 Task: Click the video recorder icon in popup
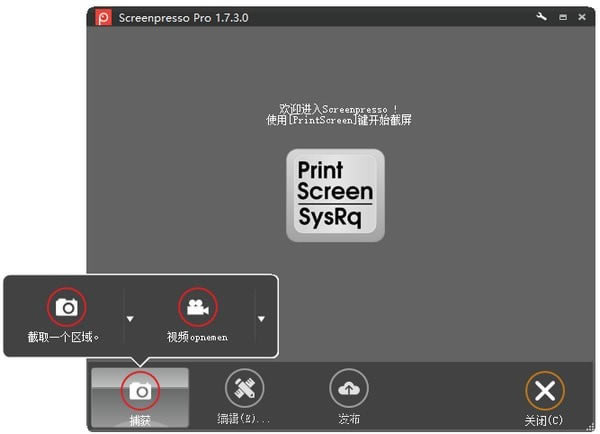tap(197, 308)
